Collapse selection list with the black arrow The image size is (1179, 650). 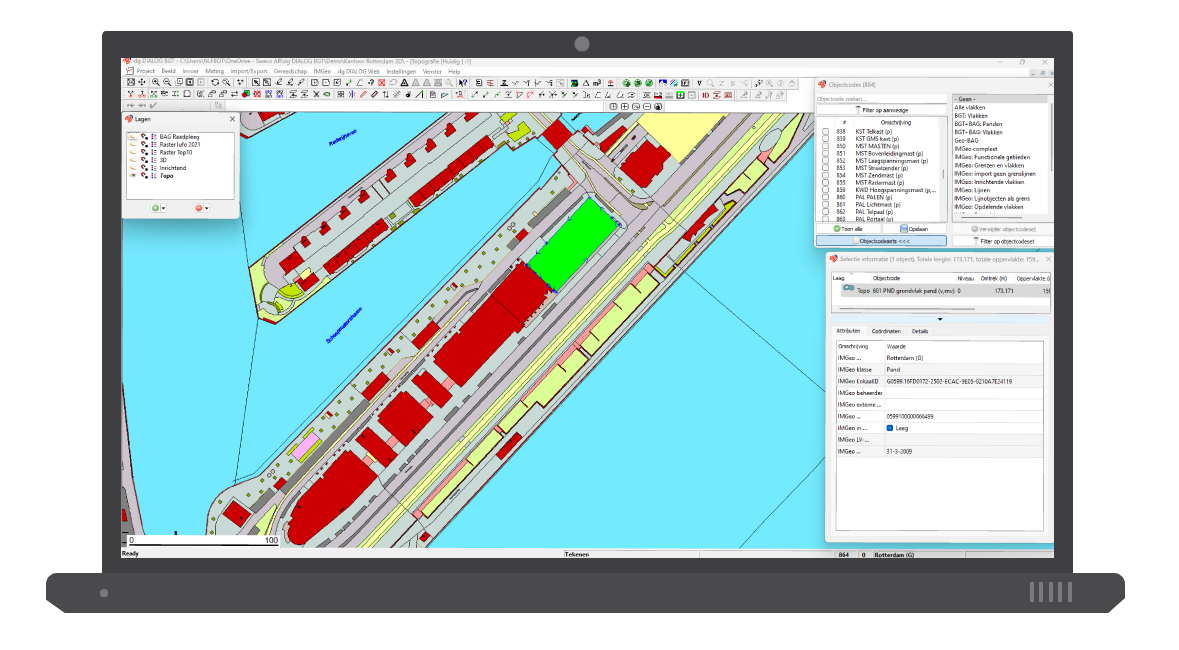938,319
